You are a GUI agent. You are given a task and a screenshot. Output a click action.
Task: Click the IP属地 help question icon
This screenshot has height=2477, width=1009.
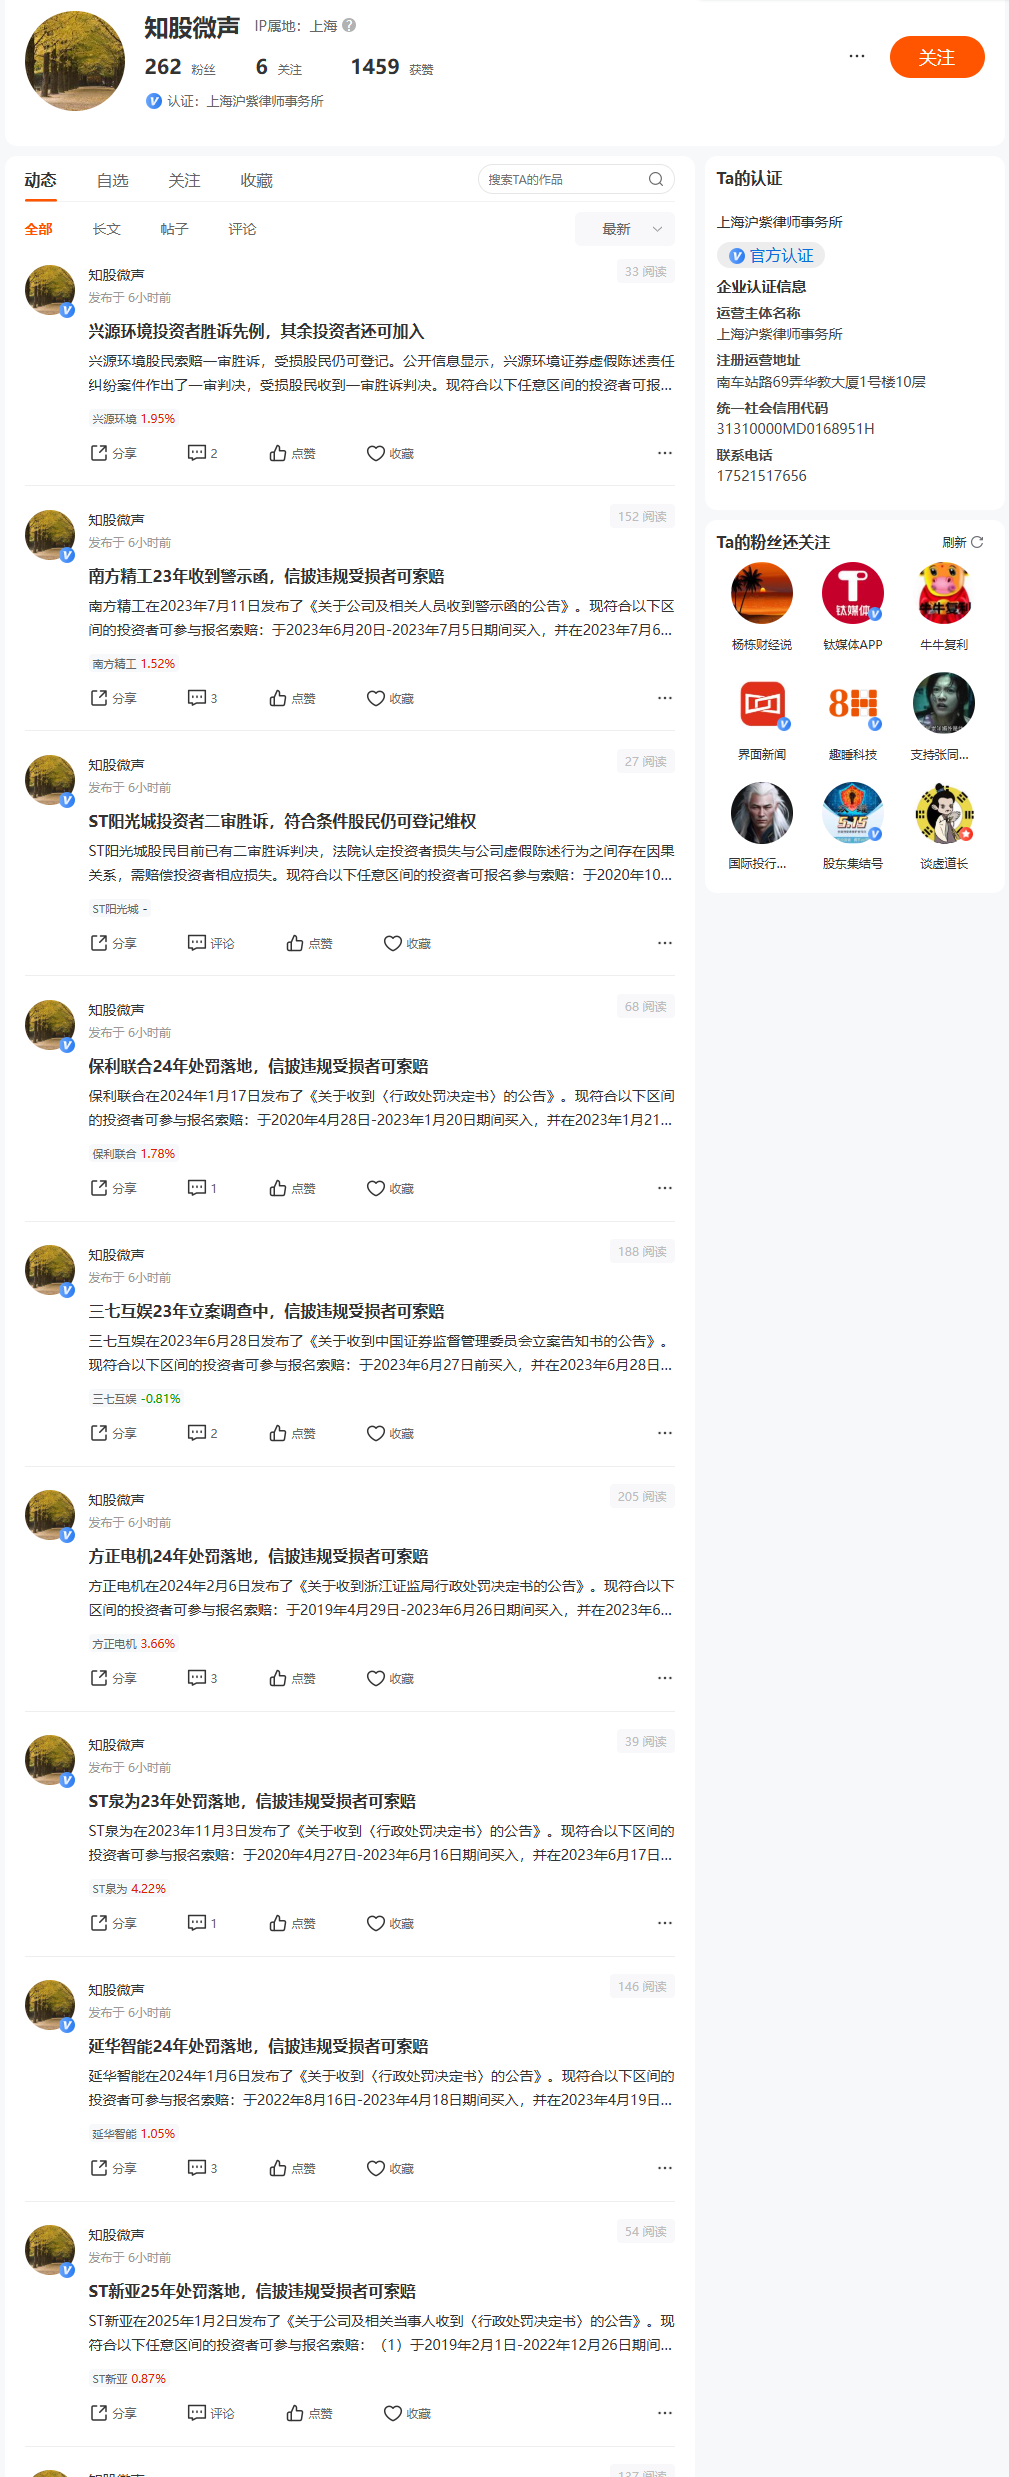click(x=349, y=26)
